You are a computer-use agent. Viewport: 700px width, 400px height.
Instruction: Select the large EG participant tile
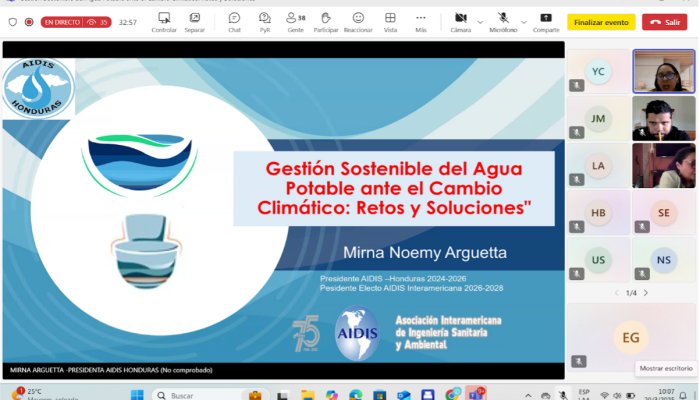631,338
